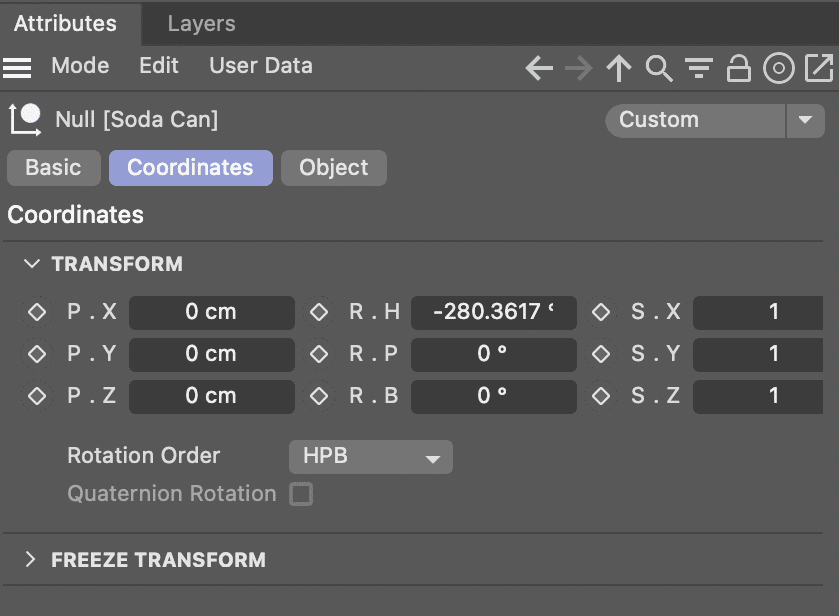Disable the Quaternion Rotation checkbox
The width and height of the screenshot is (839, 616).
pos(301,493)
